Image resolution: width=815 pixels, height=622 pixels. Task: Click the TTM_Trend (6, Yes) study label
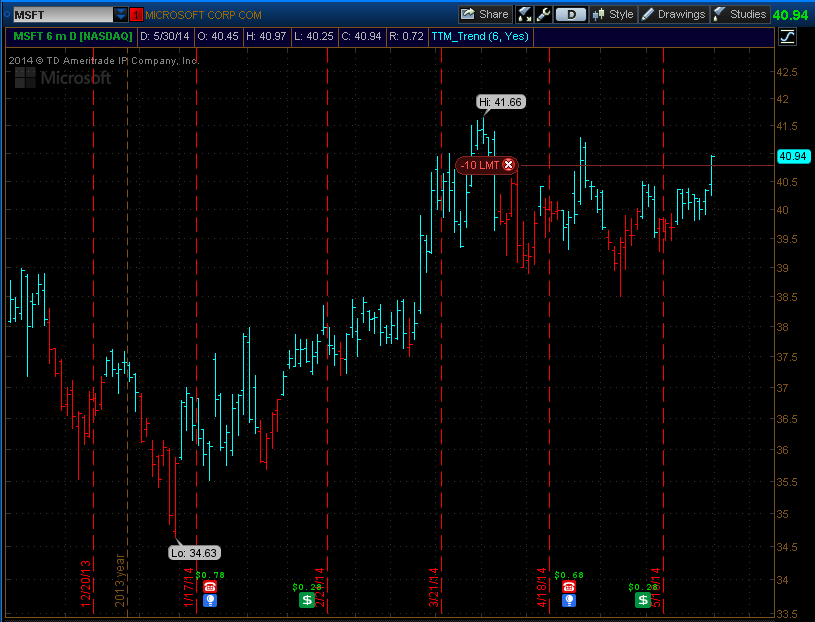coord(480,36)
